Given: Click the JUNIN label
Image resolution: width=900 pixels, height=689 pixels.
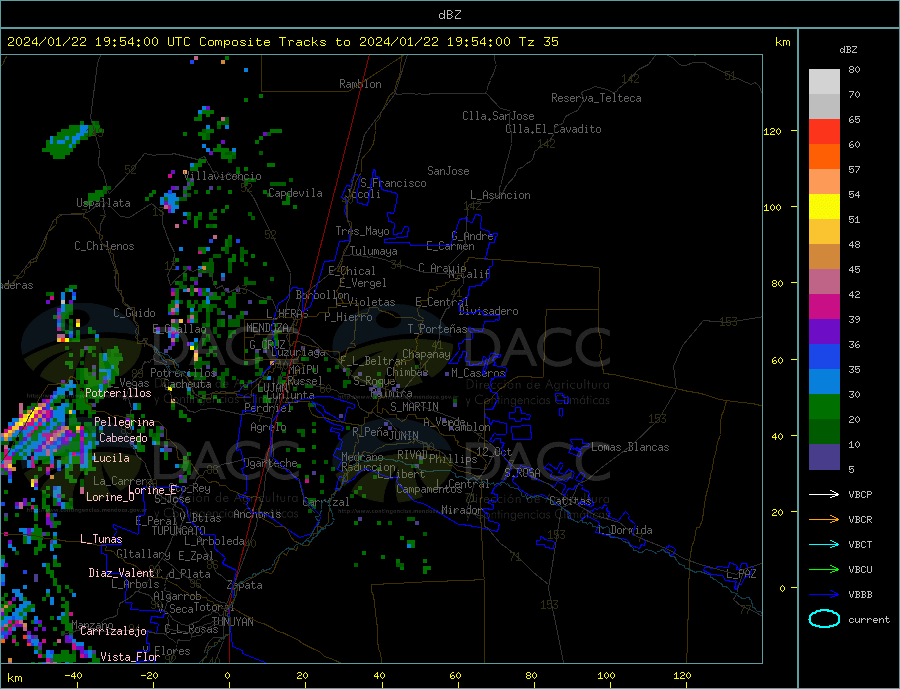Looking at the screenshot, I should coord(404,436).
